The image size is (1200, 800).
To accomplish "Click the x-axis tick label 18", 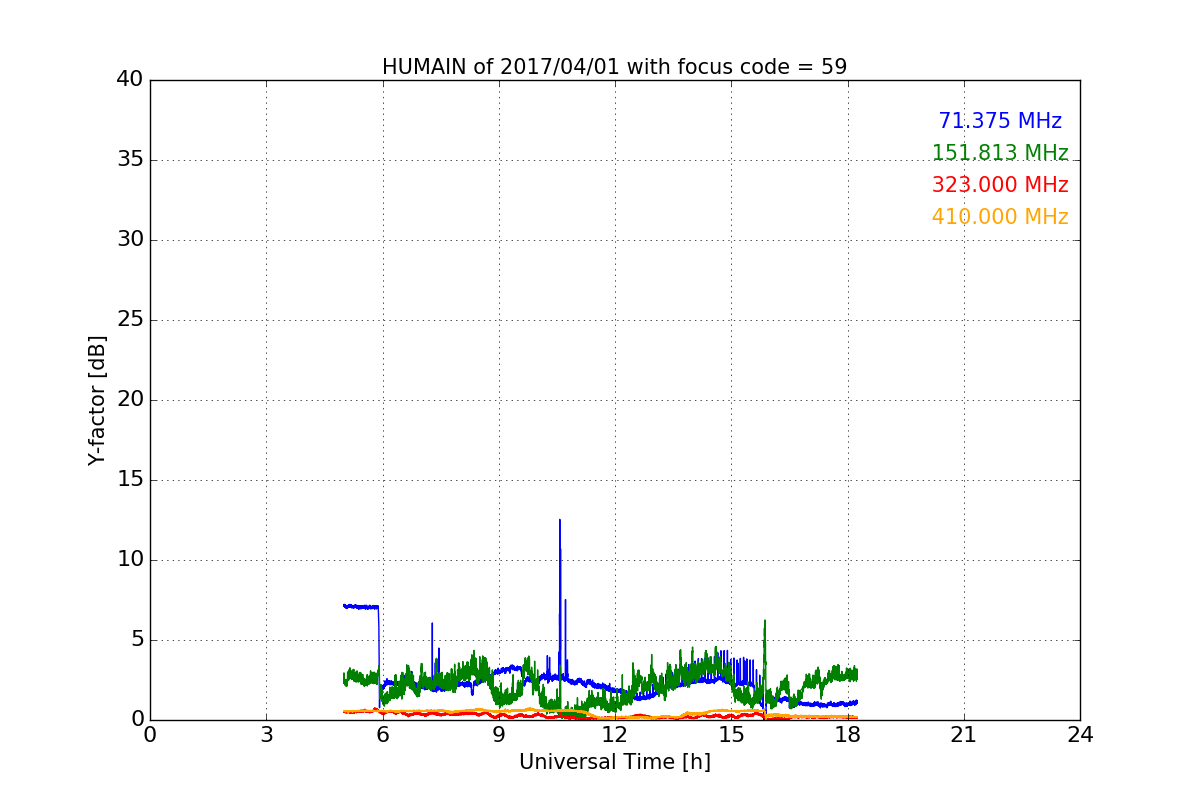I will click(x=847, y=735).
